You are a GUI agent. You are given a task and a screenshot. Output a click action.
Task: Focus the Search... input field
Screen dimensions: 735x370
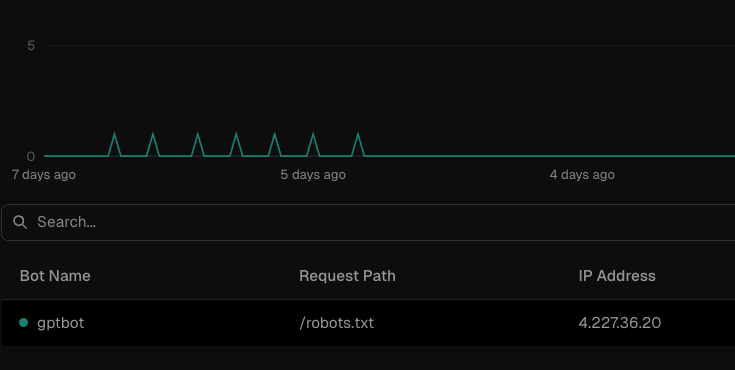(x=368, y=222)
